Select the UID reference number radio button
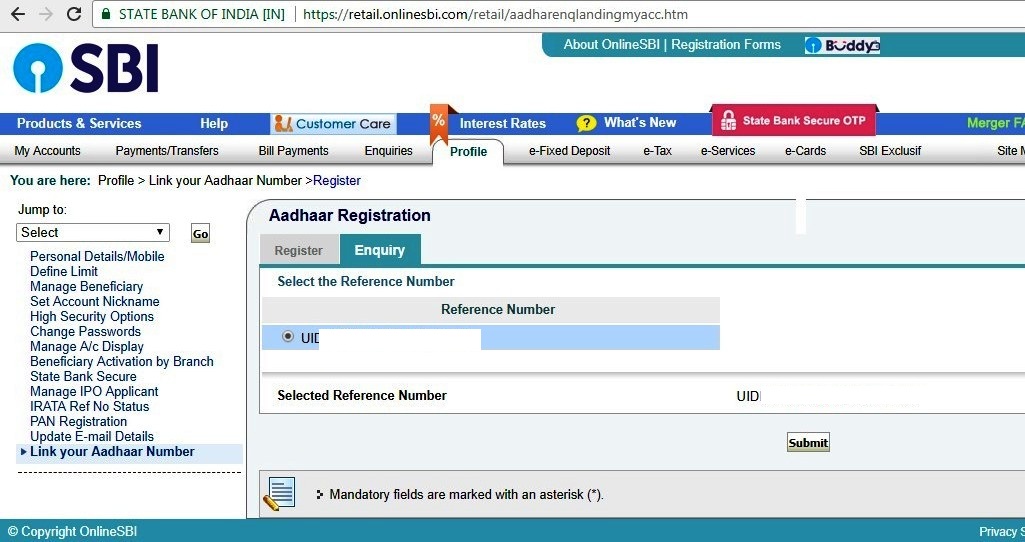 click(288, 337)
